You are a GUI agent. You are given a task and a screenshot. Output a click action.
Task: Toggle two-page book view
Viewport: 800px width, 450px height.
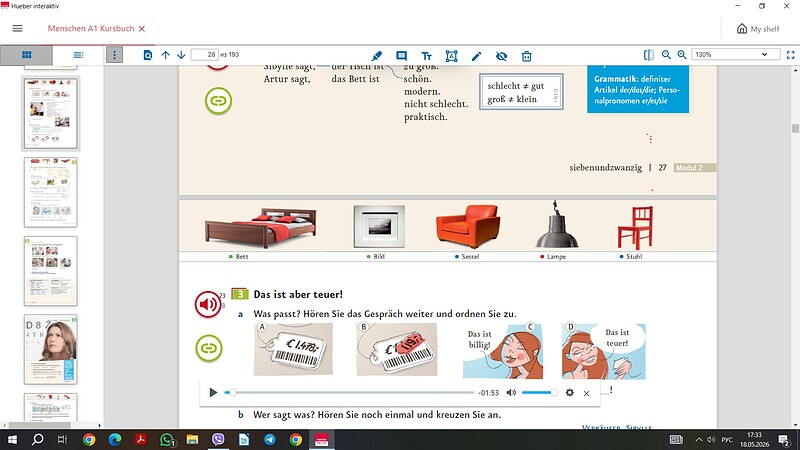(x=649, y=55)
